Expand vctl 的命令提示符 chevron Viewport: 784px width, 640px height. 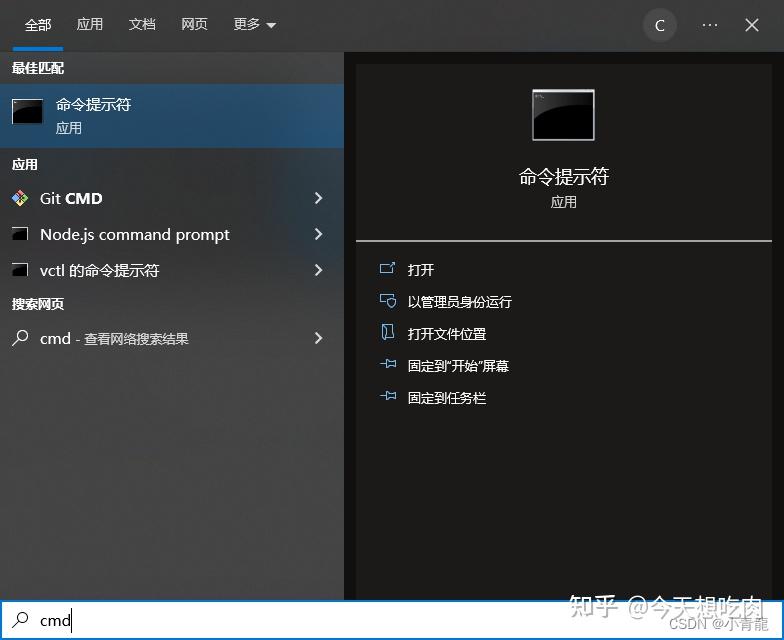pyautogui.click(x=318, y=270)
